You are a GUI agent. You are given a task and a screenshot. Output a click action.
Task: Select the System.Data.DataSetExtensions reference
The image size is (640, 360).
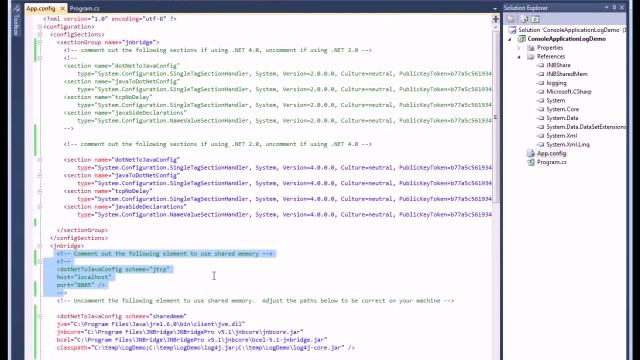(x=586, y=127)
